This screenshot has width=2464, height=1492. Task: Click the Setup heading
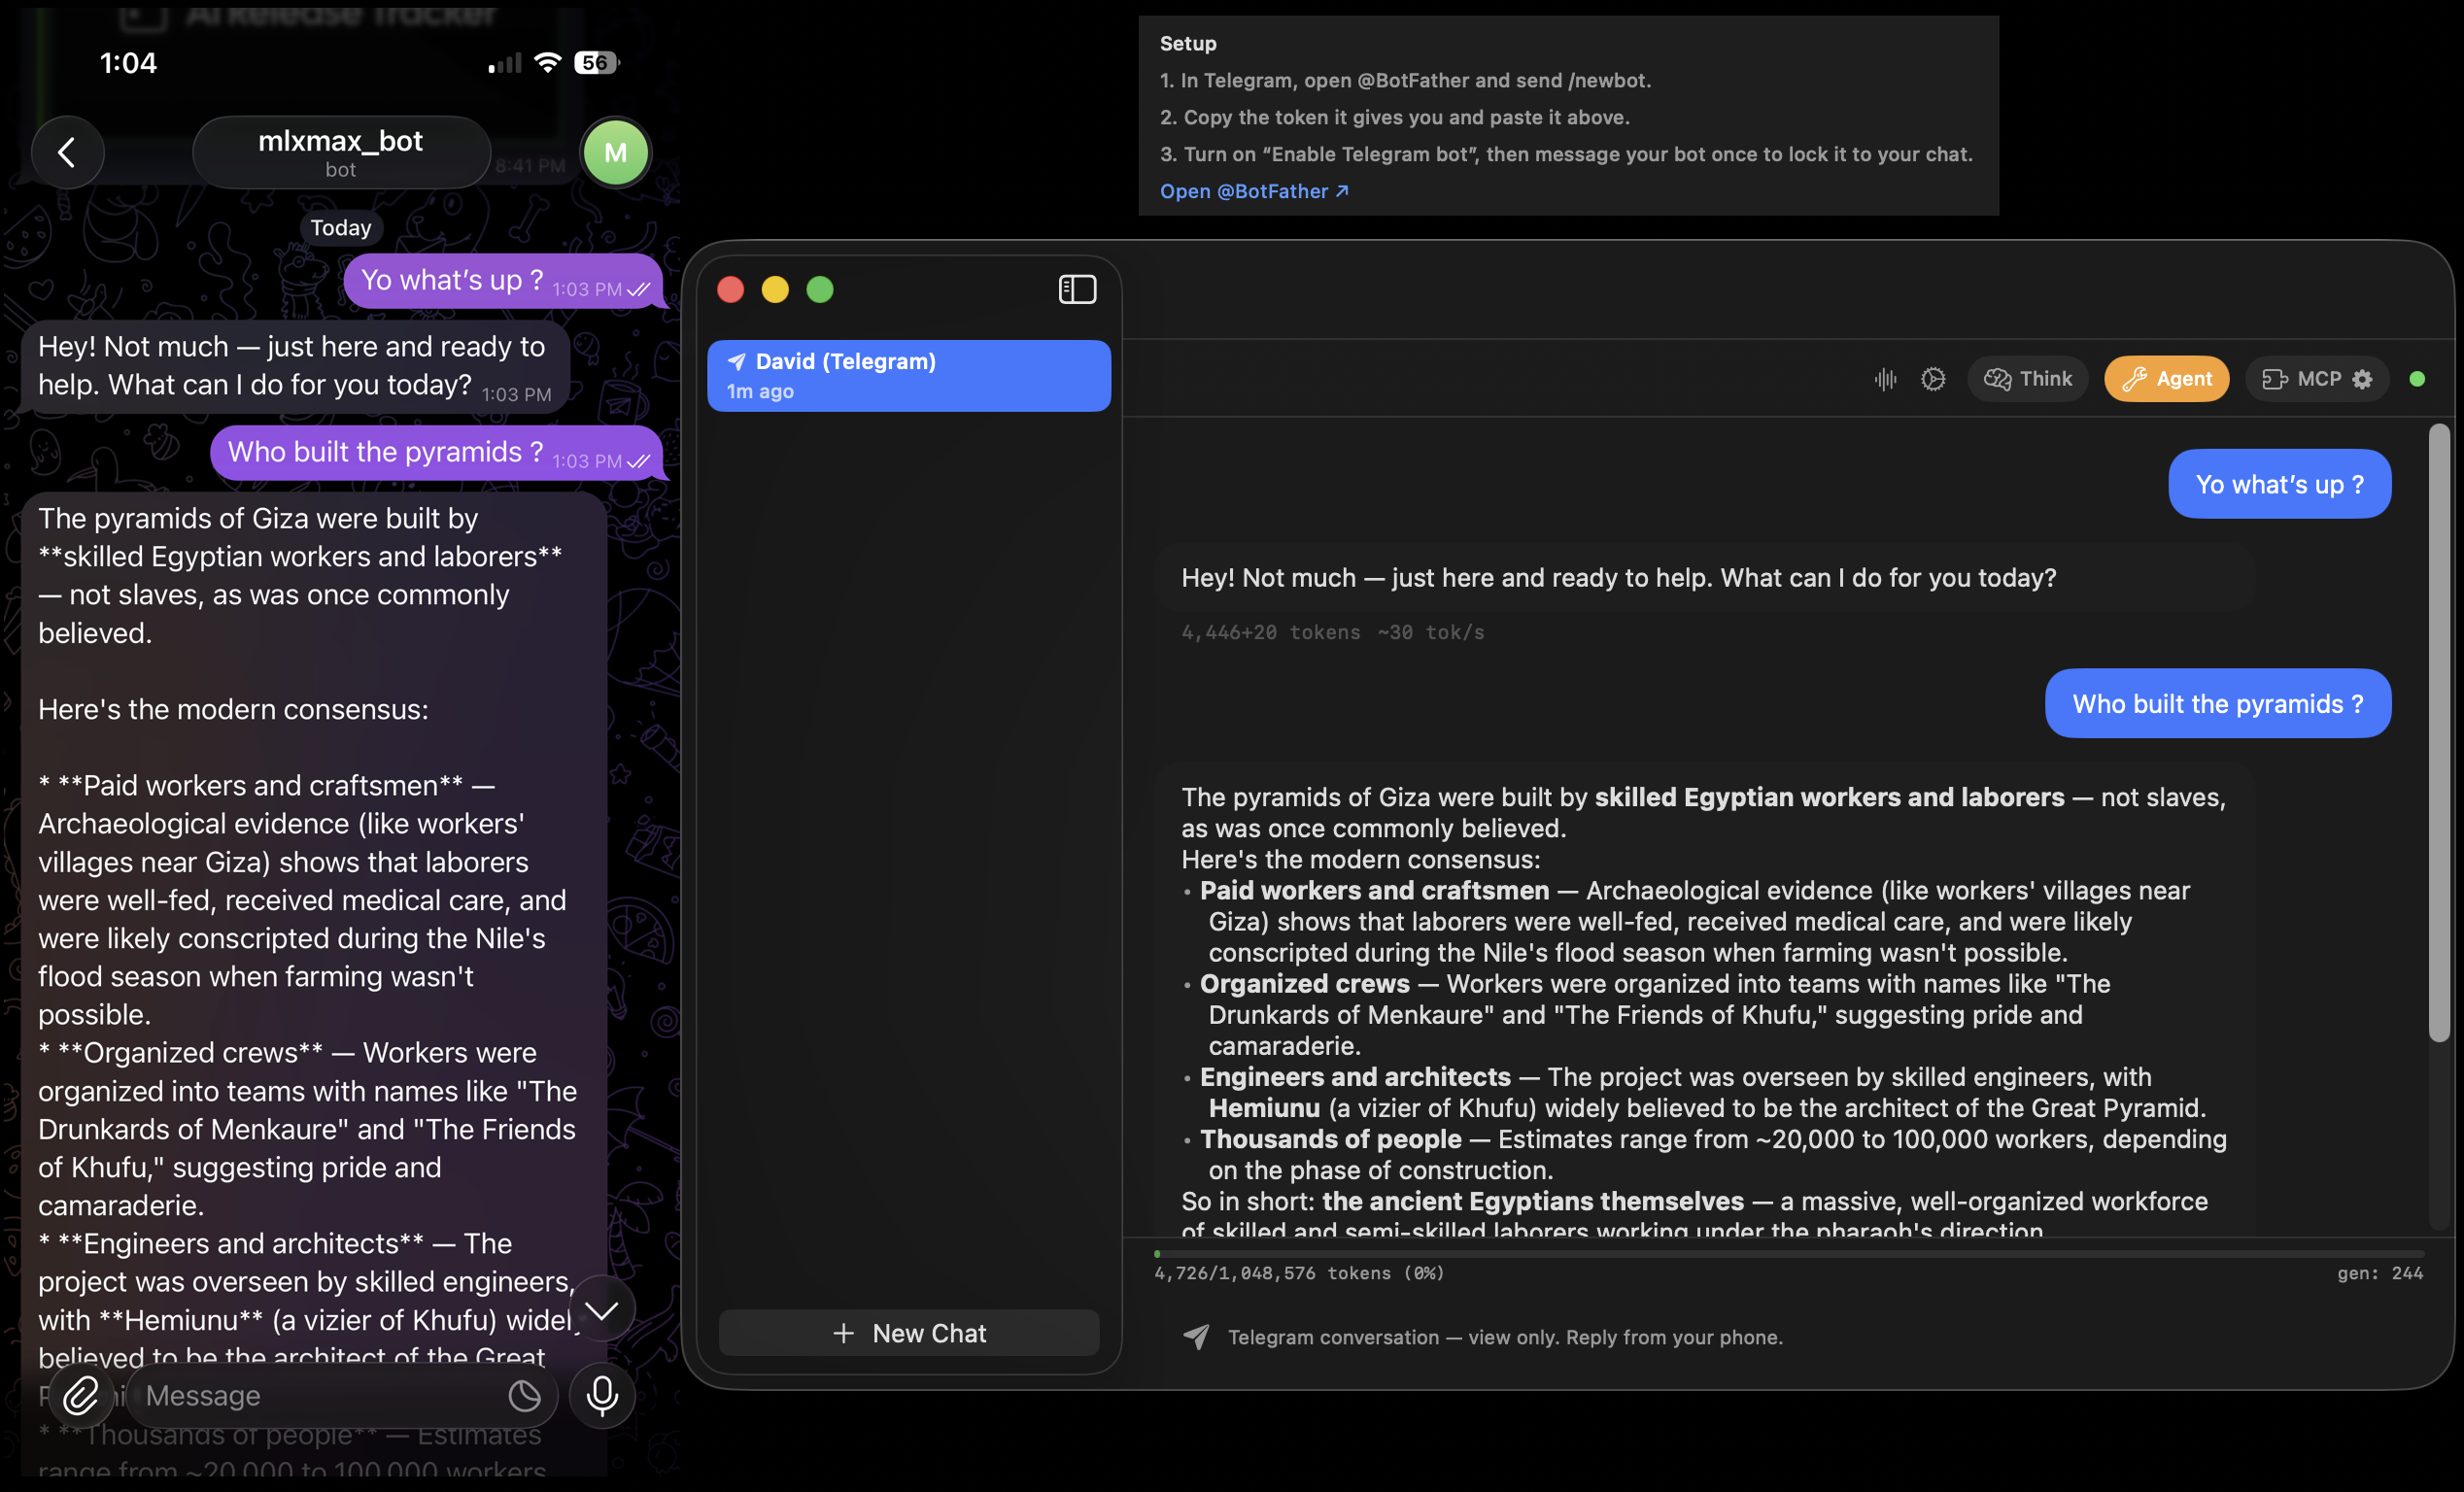pyautogui.click(x=1188, y=43)
